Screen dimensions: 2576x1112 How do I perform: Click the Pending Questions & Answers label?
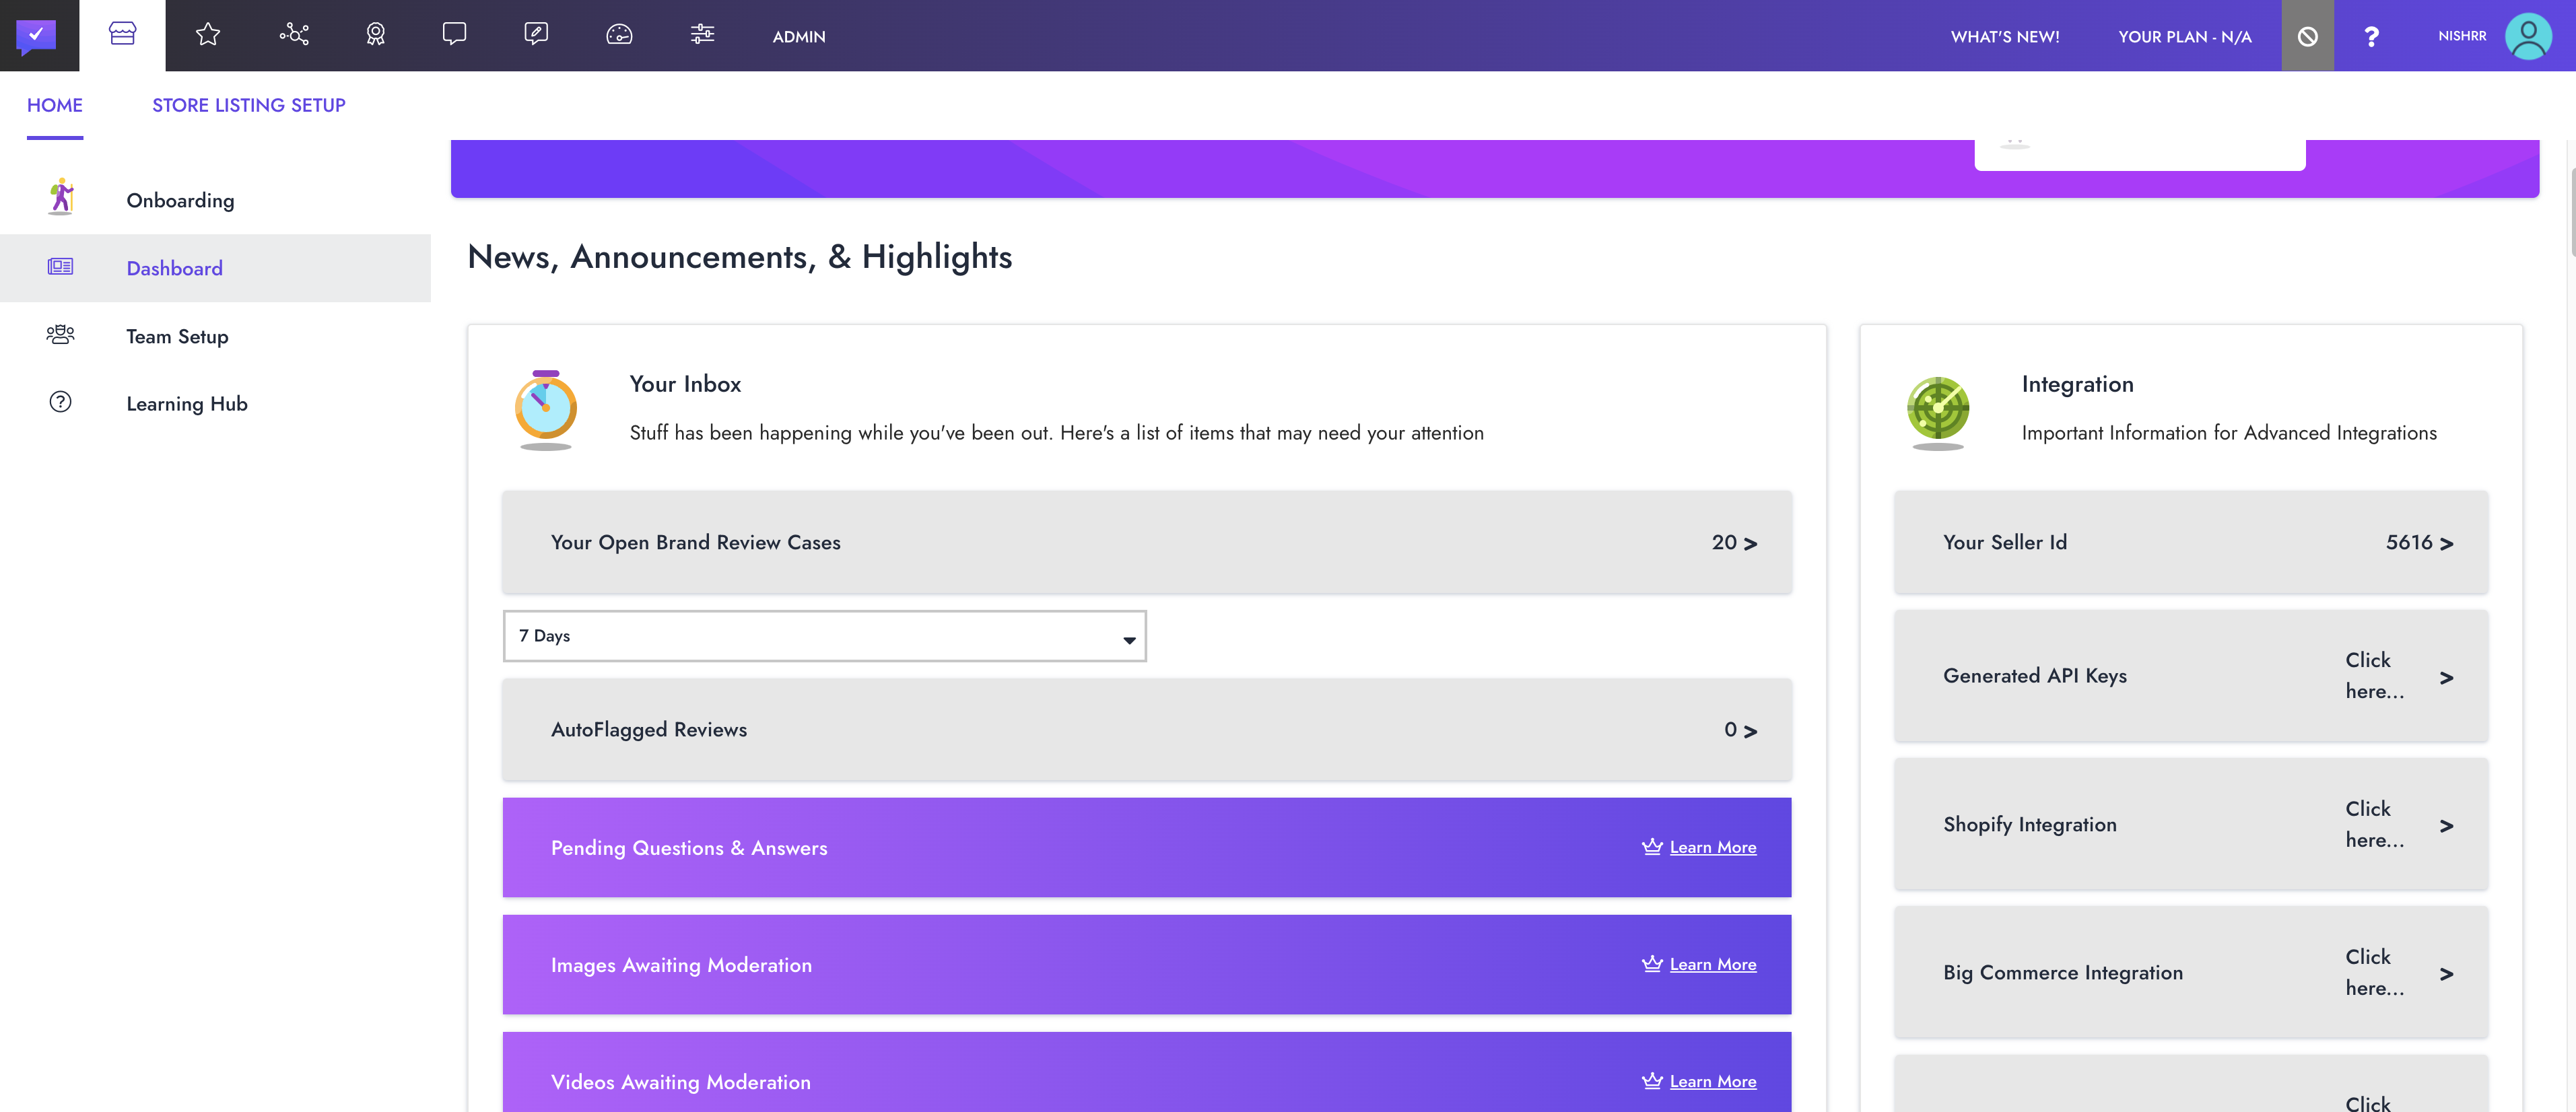tap(688, 847)
